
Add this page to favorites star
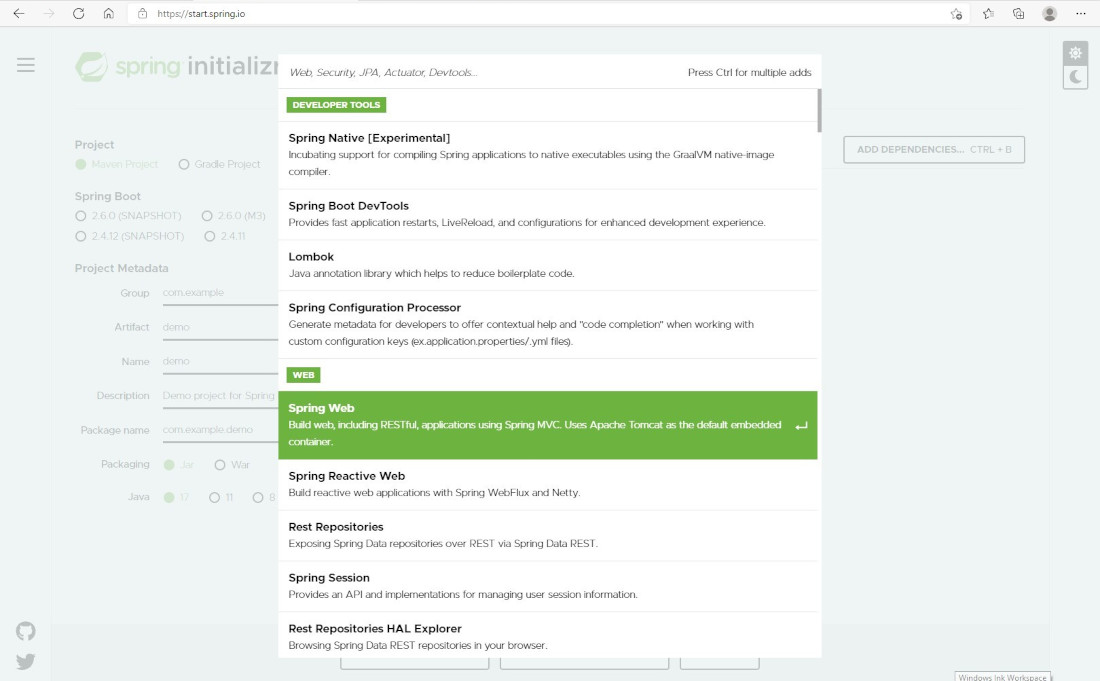956,14
